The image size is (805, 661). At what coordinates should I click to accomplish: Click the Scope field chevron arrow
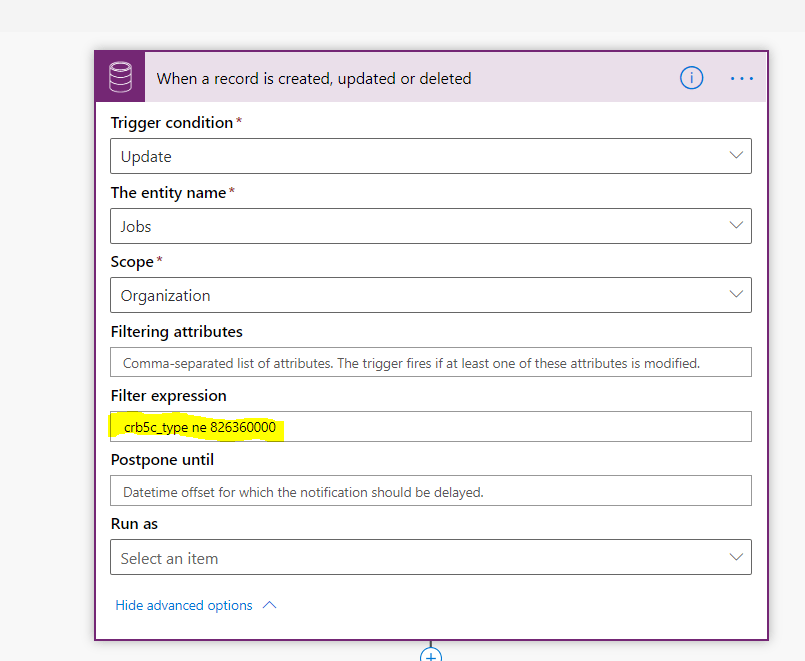click(x=736, y=295)
